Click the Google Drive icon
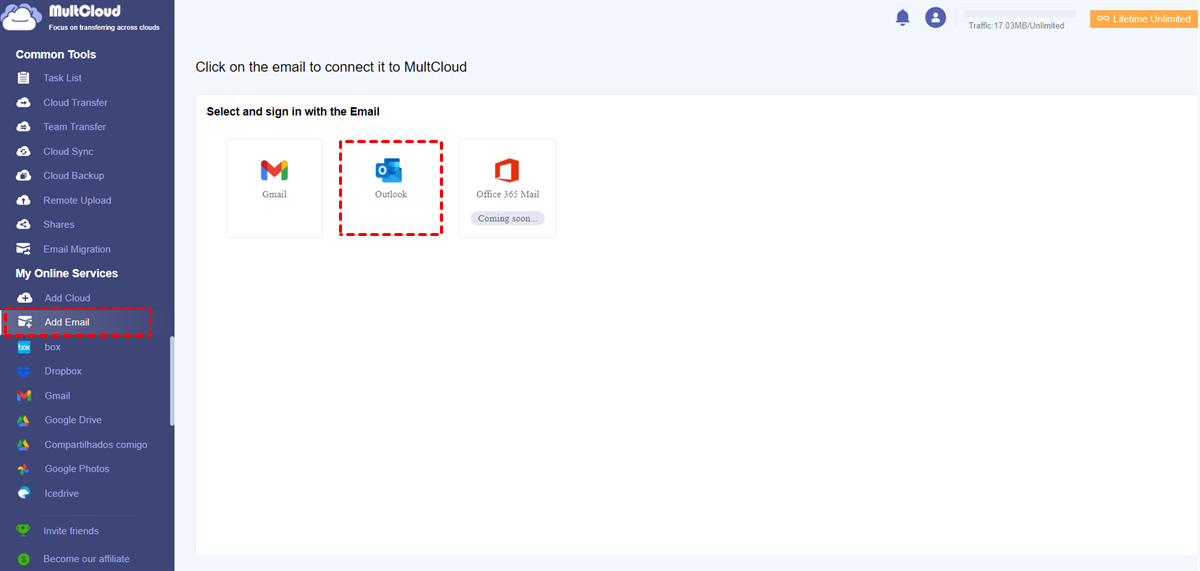Image resolution: width=1200 pixels, height=571 pixels. [24, 420]
